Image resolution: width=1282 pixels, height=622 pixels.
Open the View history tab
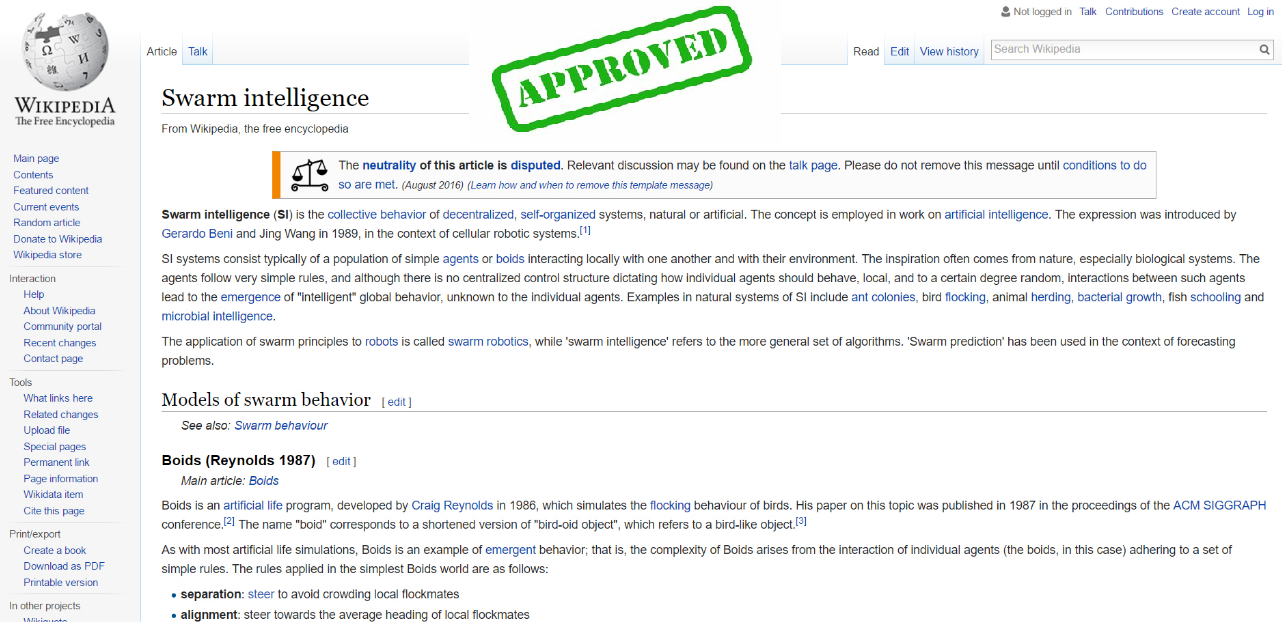949,51
